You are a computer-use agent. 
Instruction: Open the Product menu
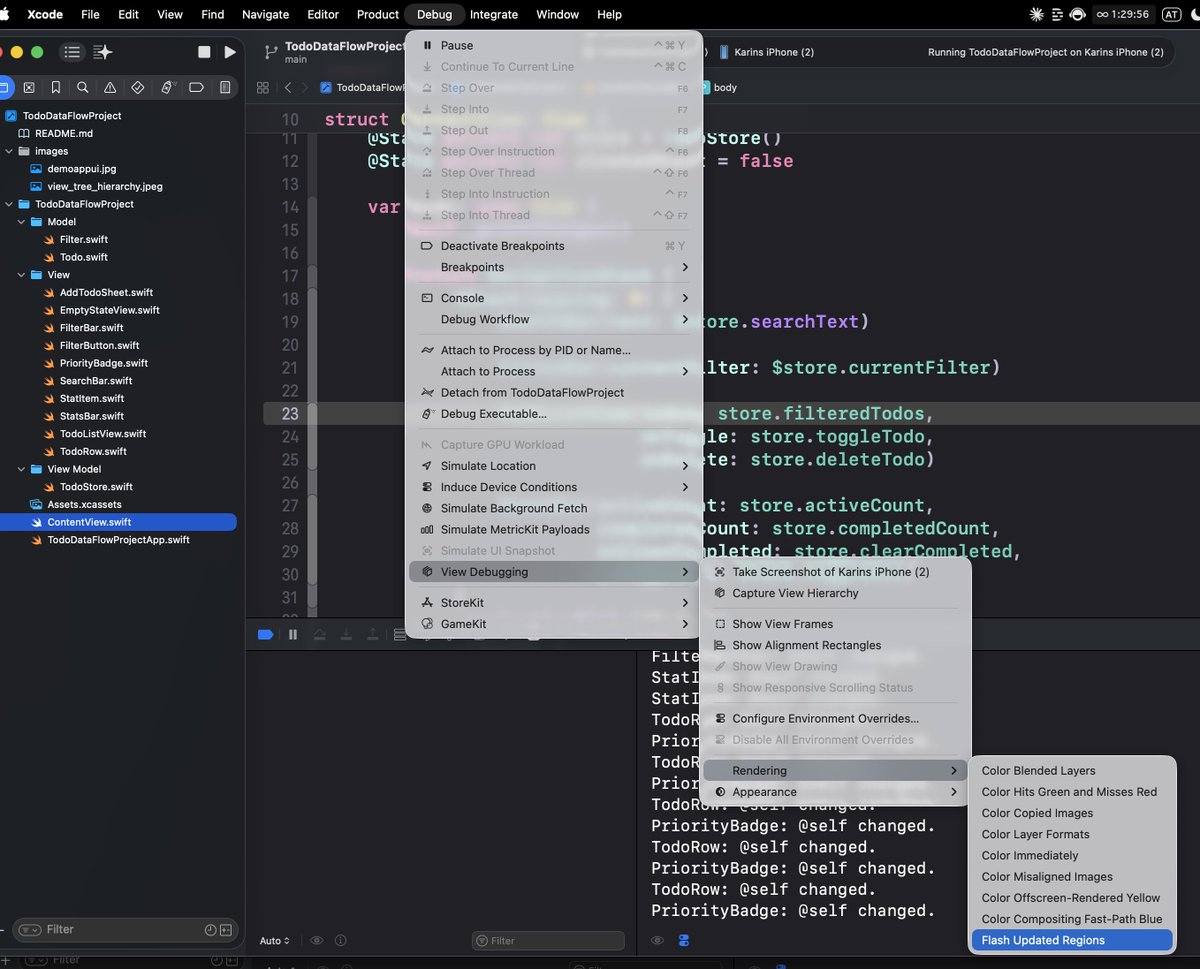377,14
